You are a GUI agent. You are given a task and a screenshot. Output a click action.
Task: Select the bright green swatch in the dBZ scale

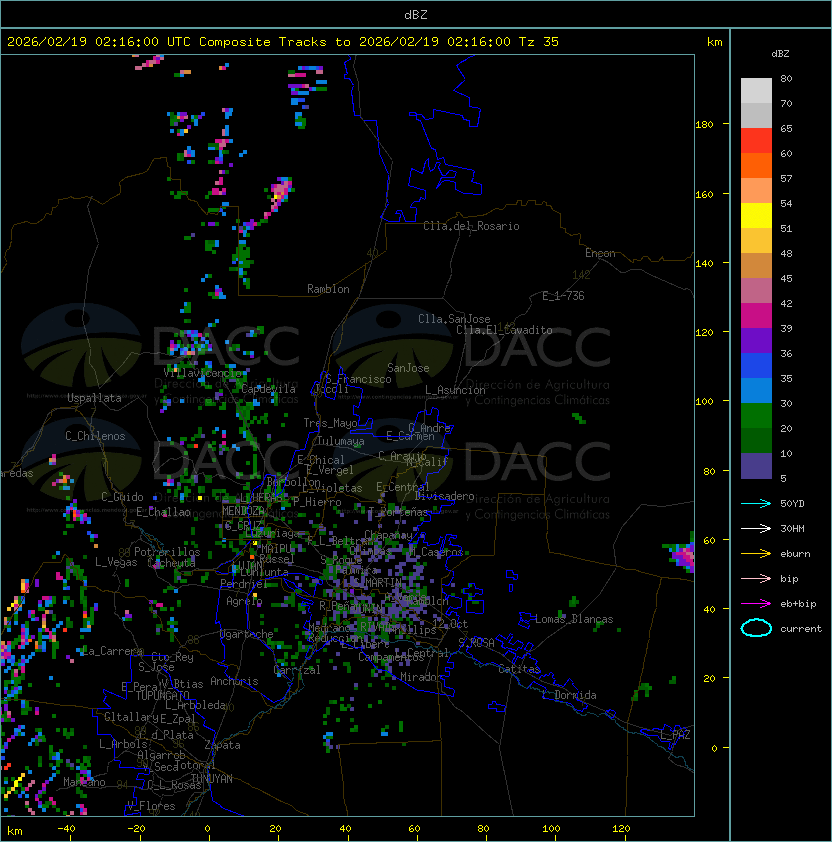click(x=756, y=416)
